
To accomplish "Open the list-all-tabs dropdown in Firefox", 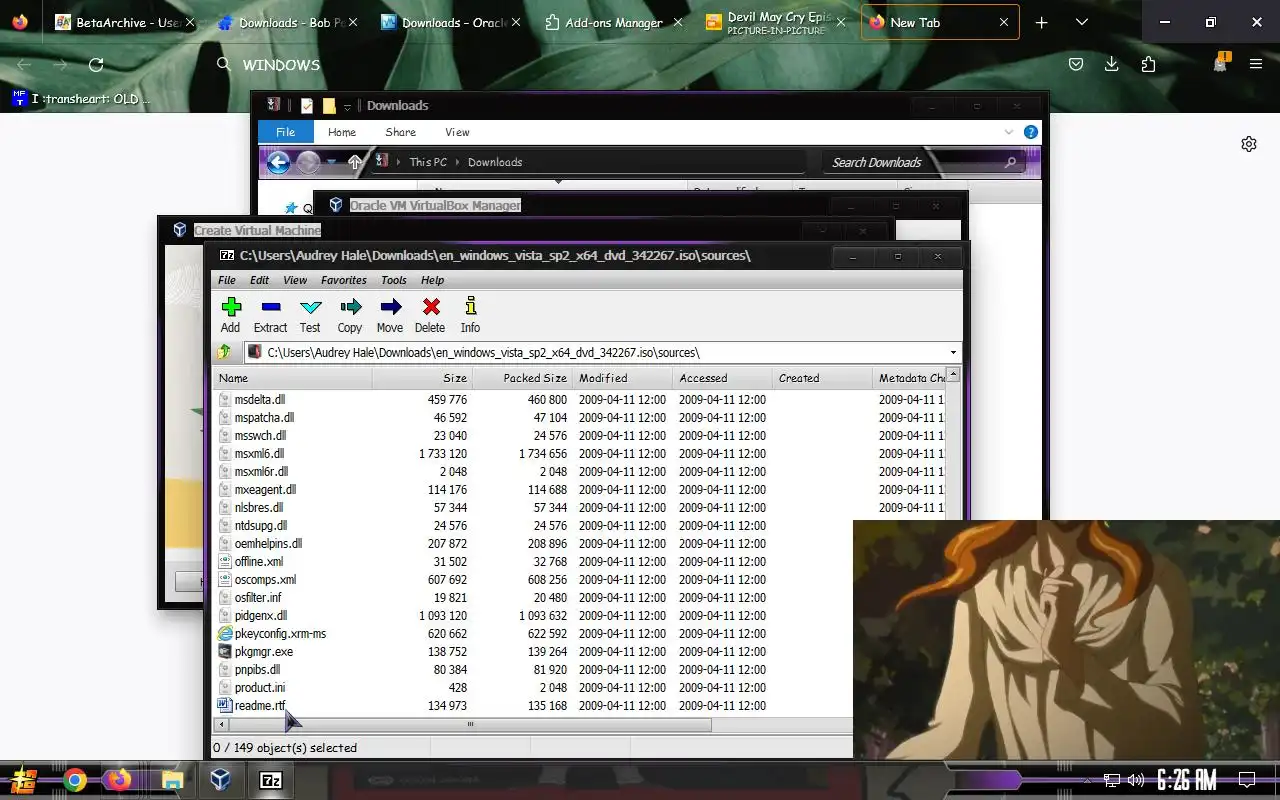I will click(x=1081, y=22).
